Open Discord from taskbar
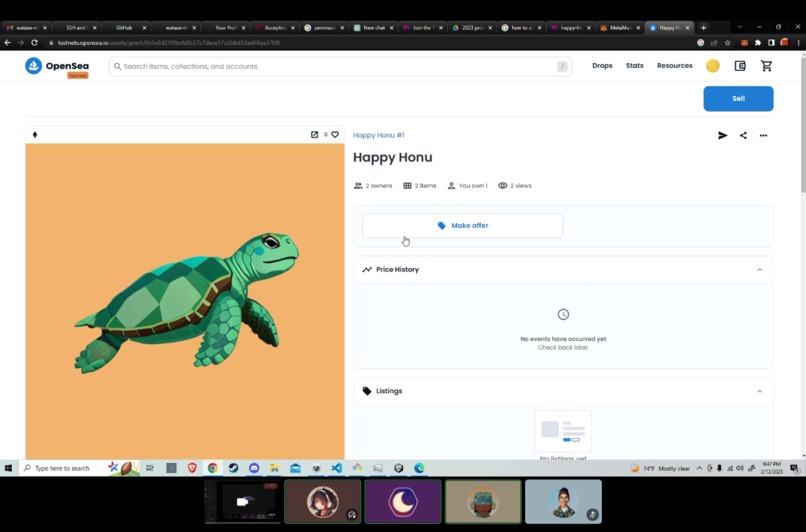The height and width of the screenshot is (532, 806). (254, 468)
